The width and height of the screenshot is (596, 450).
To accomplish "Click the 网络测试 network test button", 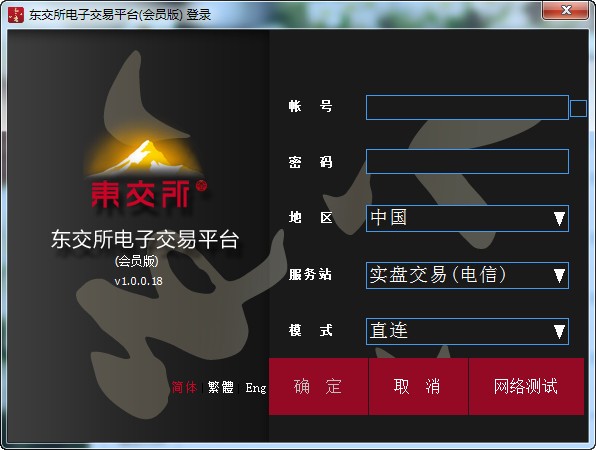I will click(x=526, y=387).
